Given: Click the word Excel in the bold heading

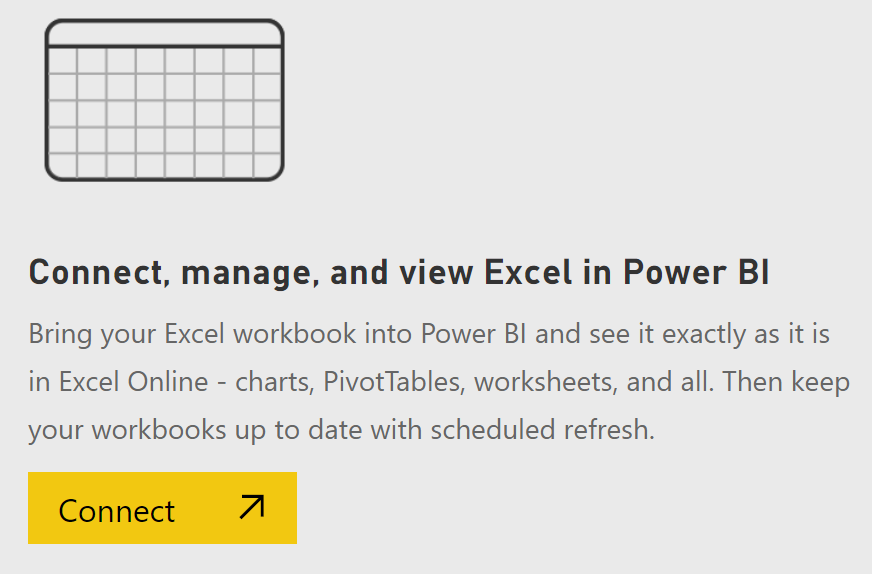Looking at the screenshot, I should click(528, 273).
